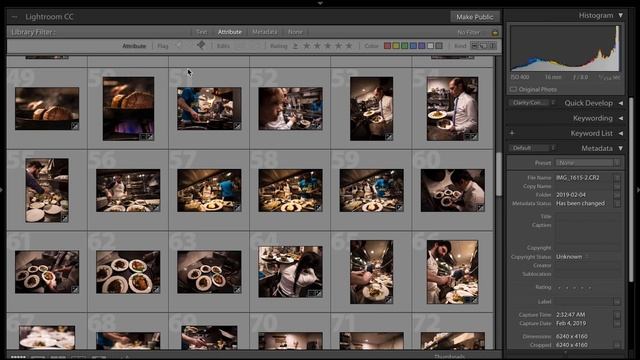
Task: Filter by rejected flag diamond icon
Action: (201, 45)
